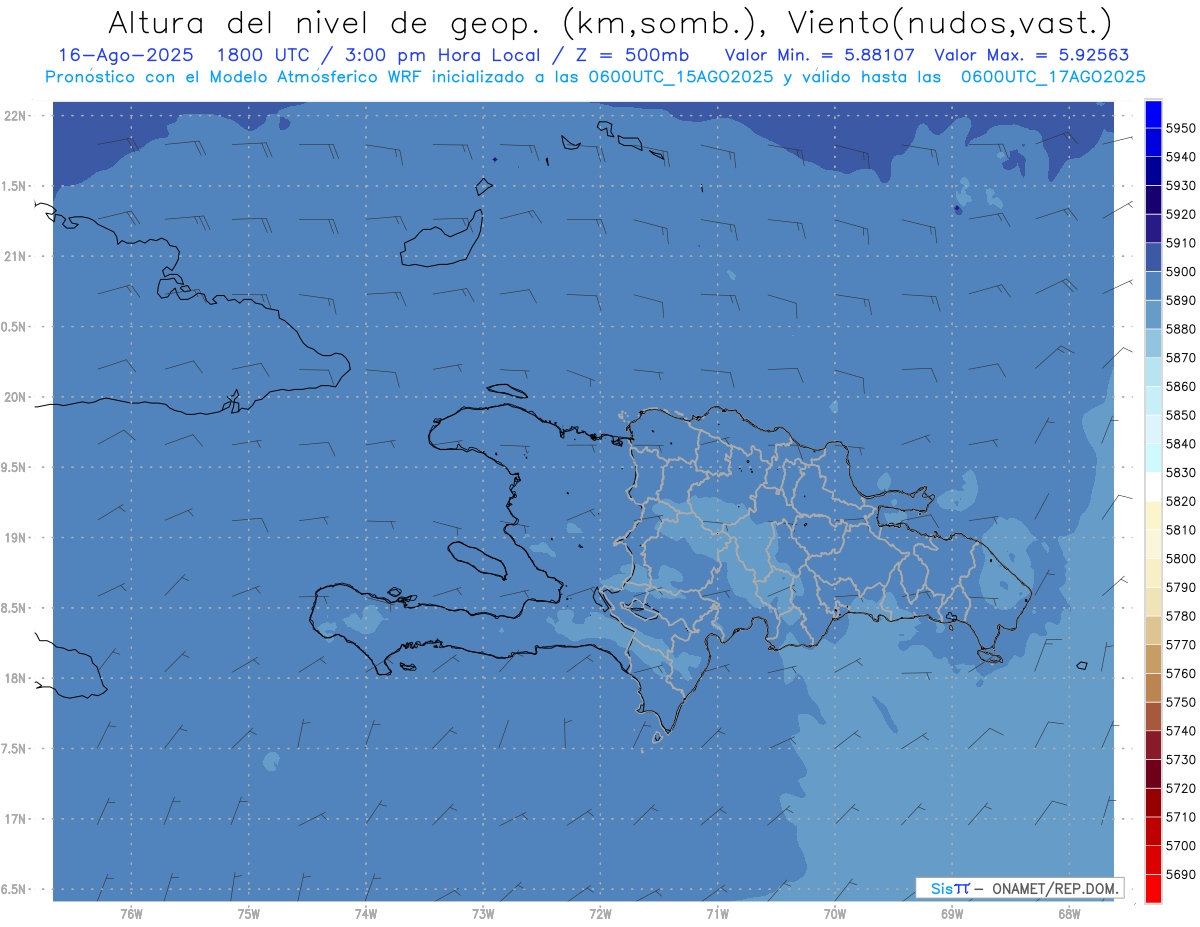The width and height of the screenshot is (1200, 927).
Task: Click the '8.5N' latitude axis label
Action: (14, 609)
